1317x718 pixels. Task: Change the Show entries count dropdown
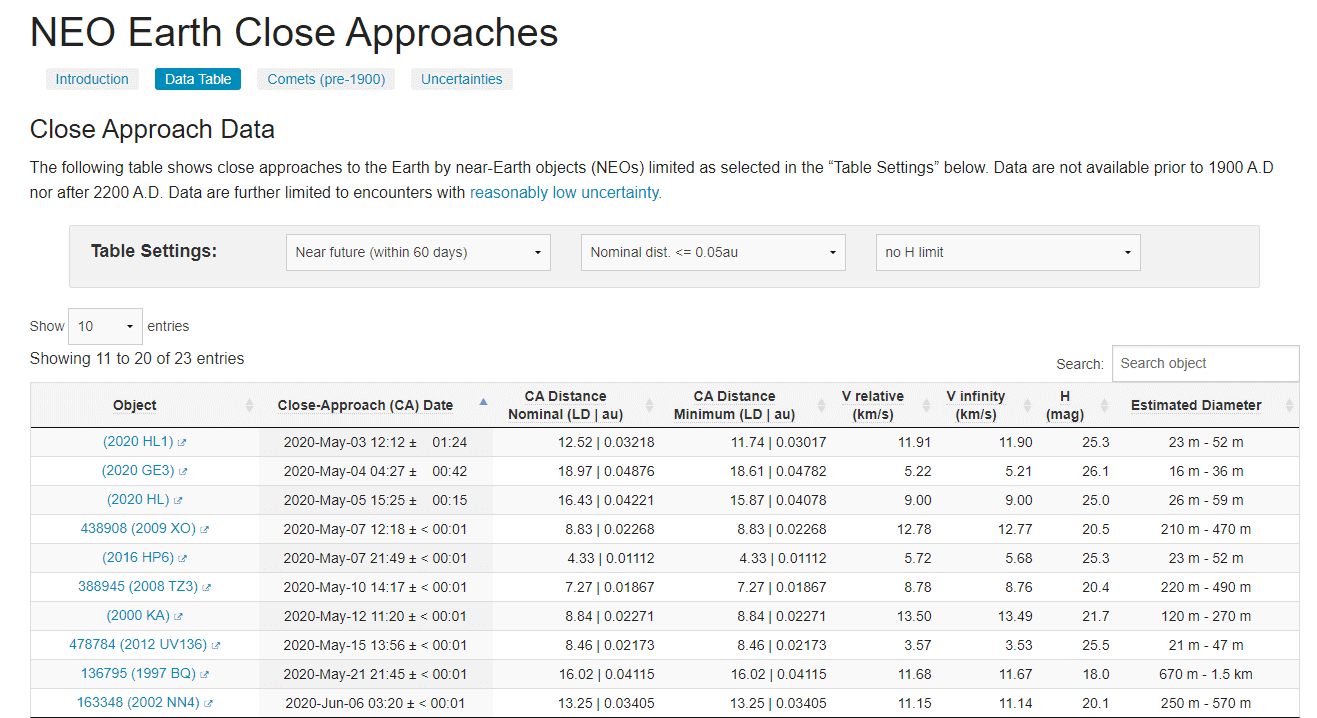point(105,326)
